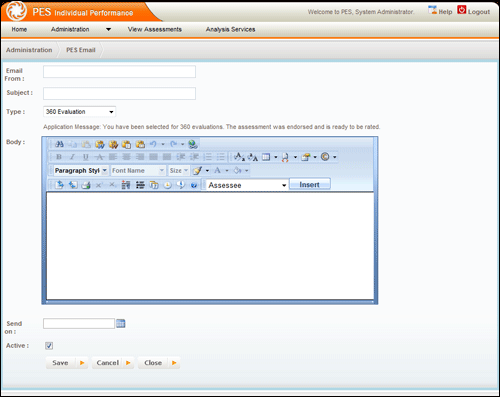This screenshot has width=500, height=397.
Task: Click the Cancel button
Action: (x=113, y=363)
